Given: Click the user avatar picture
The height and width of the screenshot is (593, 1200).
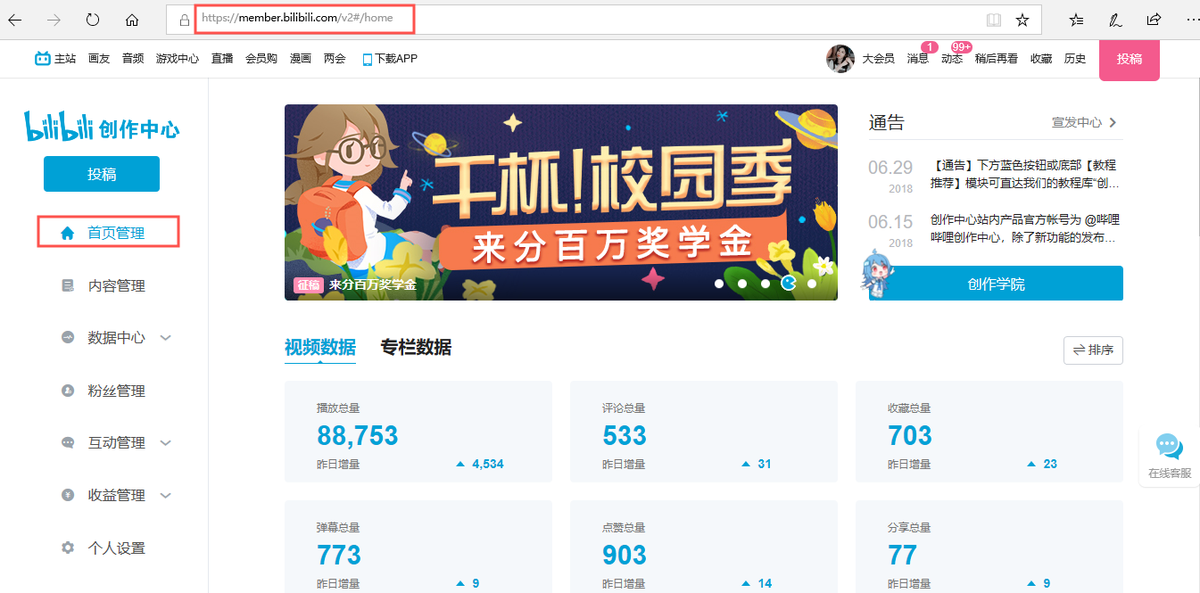Looking at the screenshot, I should click(x=840, y=59).
